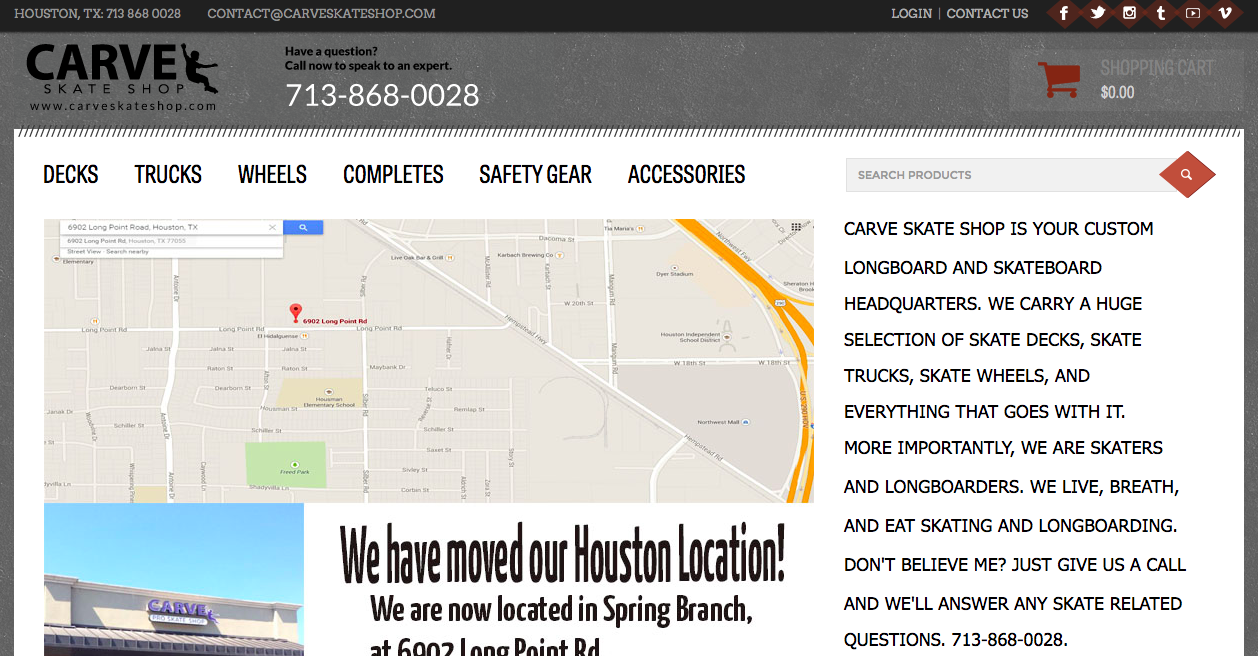1258x656 pixels.
Task: Click the shopping cart icon
Action: [1059, 80]
